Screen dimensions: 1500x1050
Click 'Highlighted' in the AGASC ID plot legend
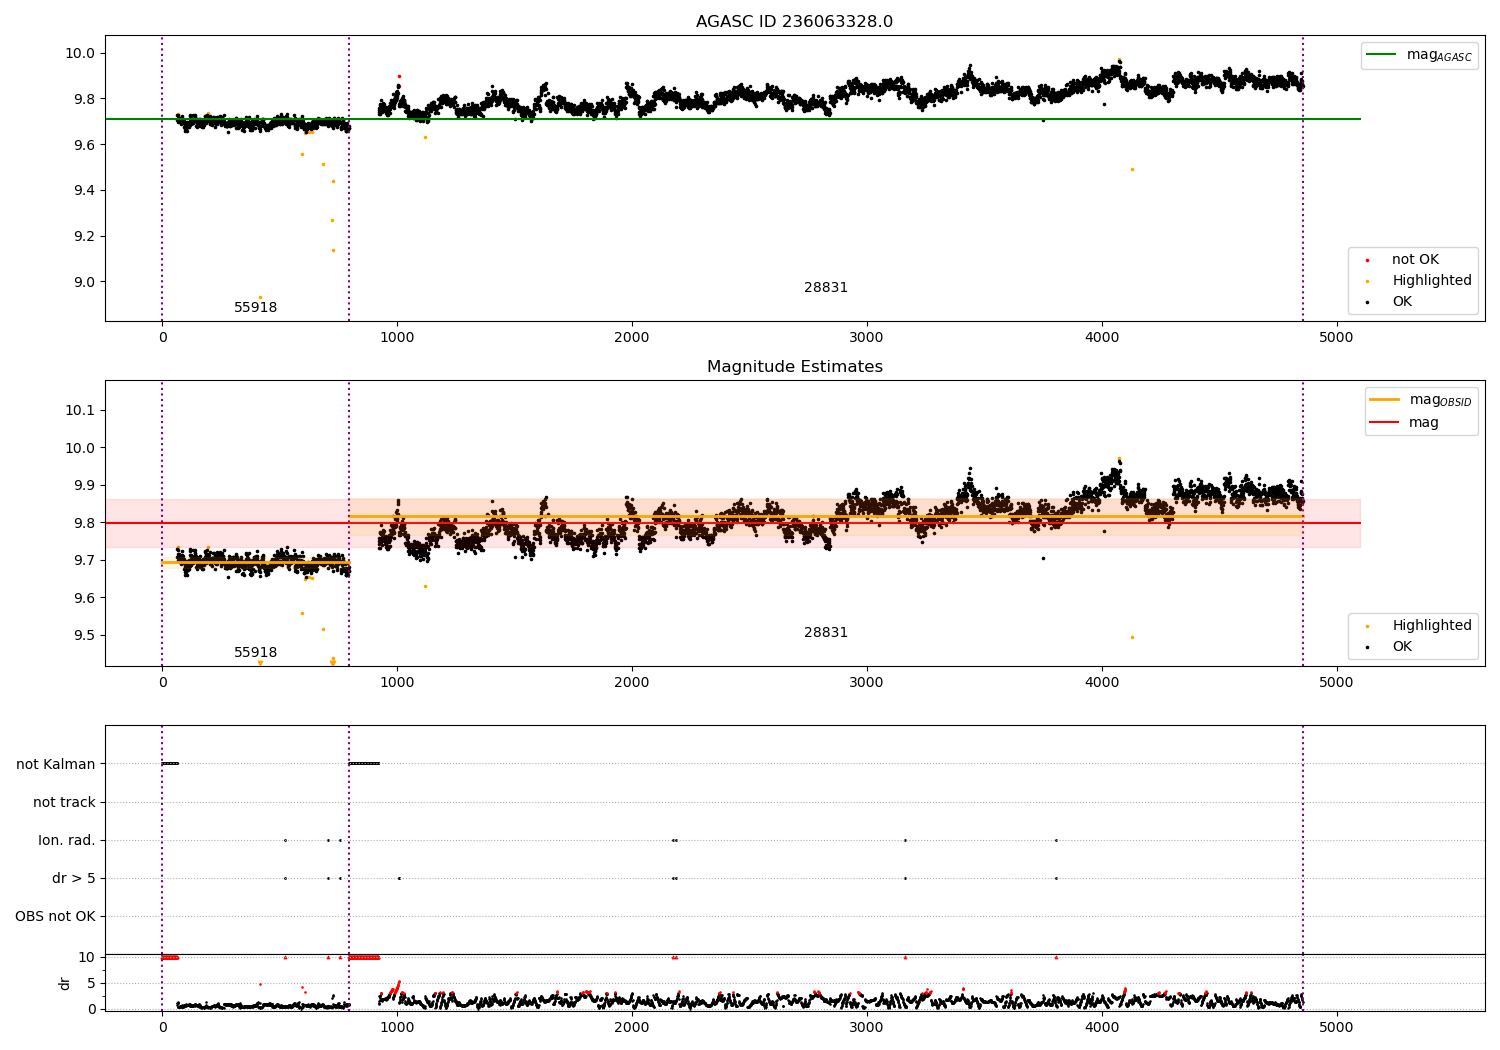1431,281
